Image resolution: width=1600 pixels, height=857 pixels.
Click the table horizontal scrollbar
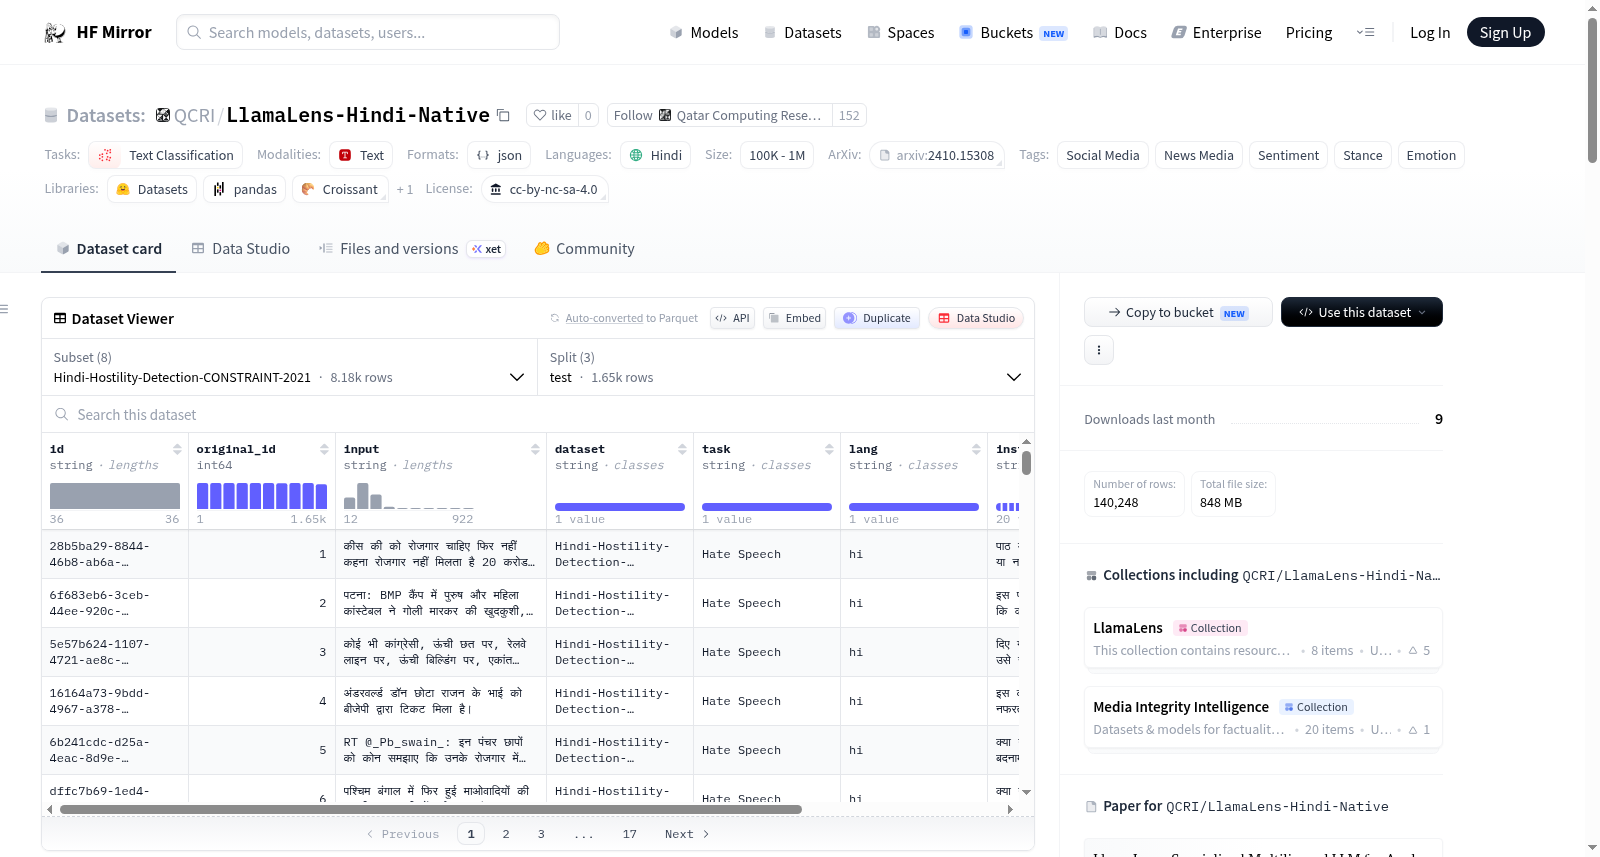tap(430, 809)
